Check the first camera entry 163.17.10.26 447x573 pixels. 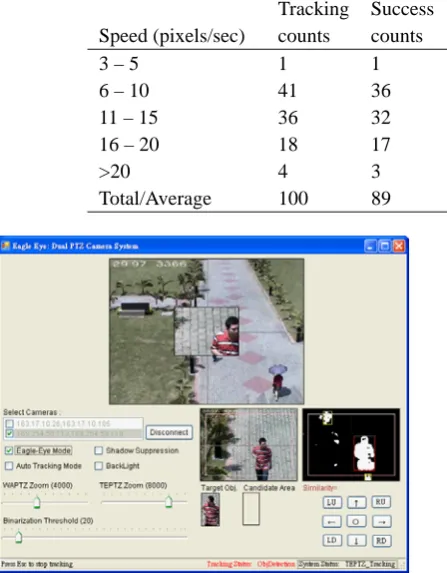[x=10, y=424]
